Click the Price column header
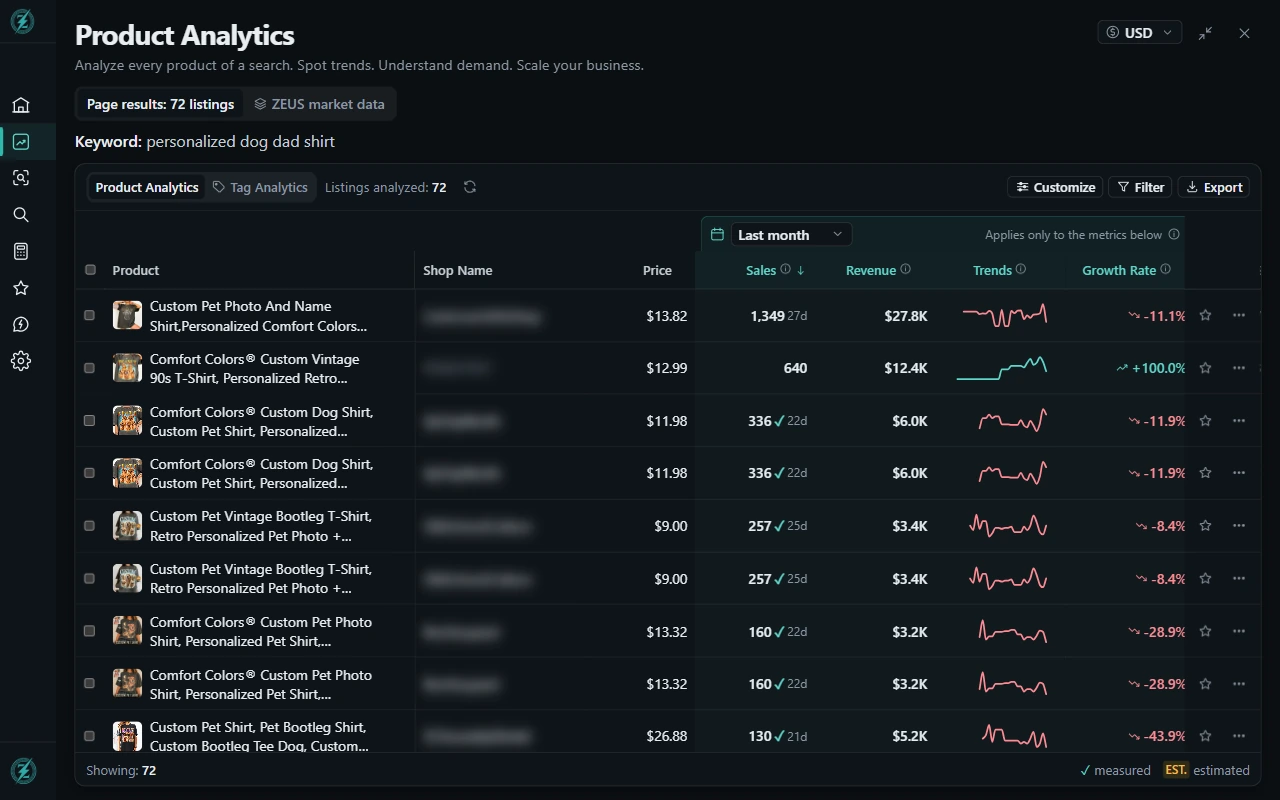Screen dimensions: 1280x800 657,270
